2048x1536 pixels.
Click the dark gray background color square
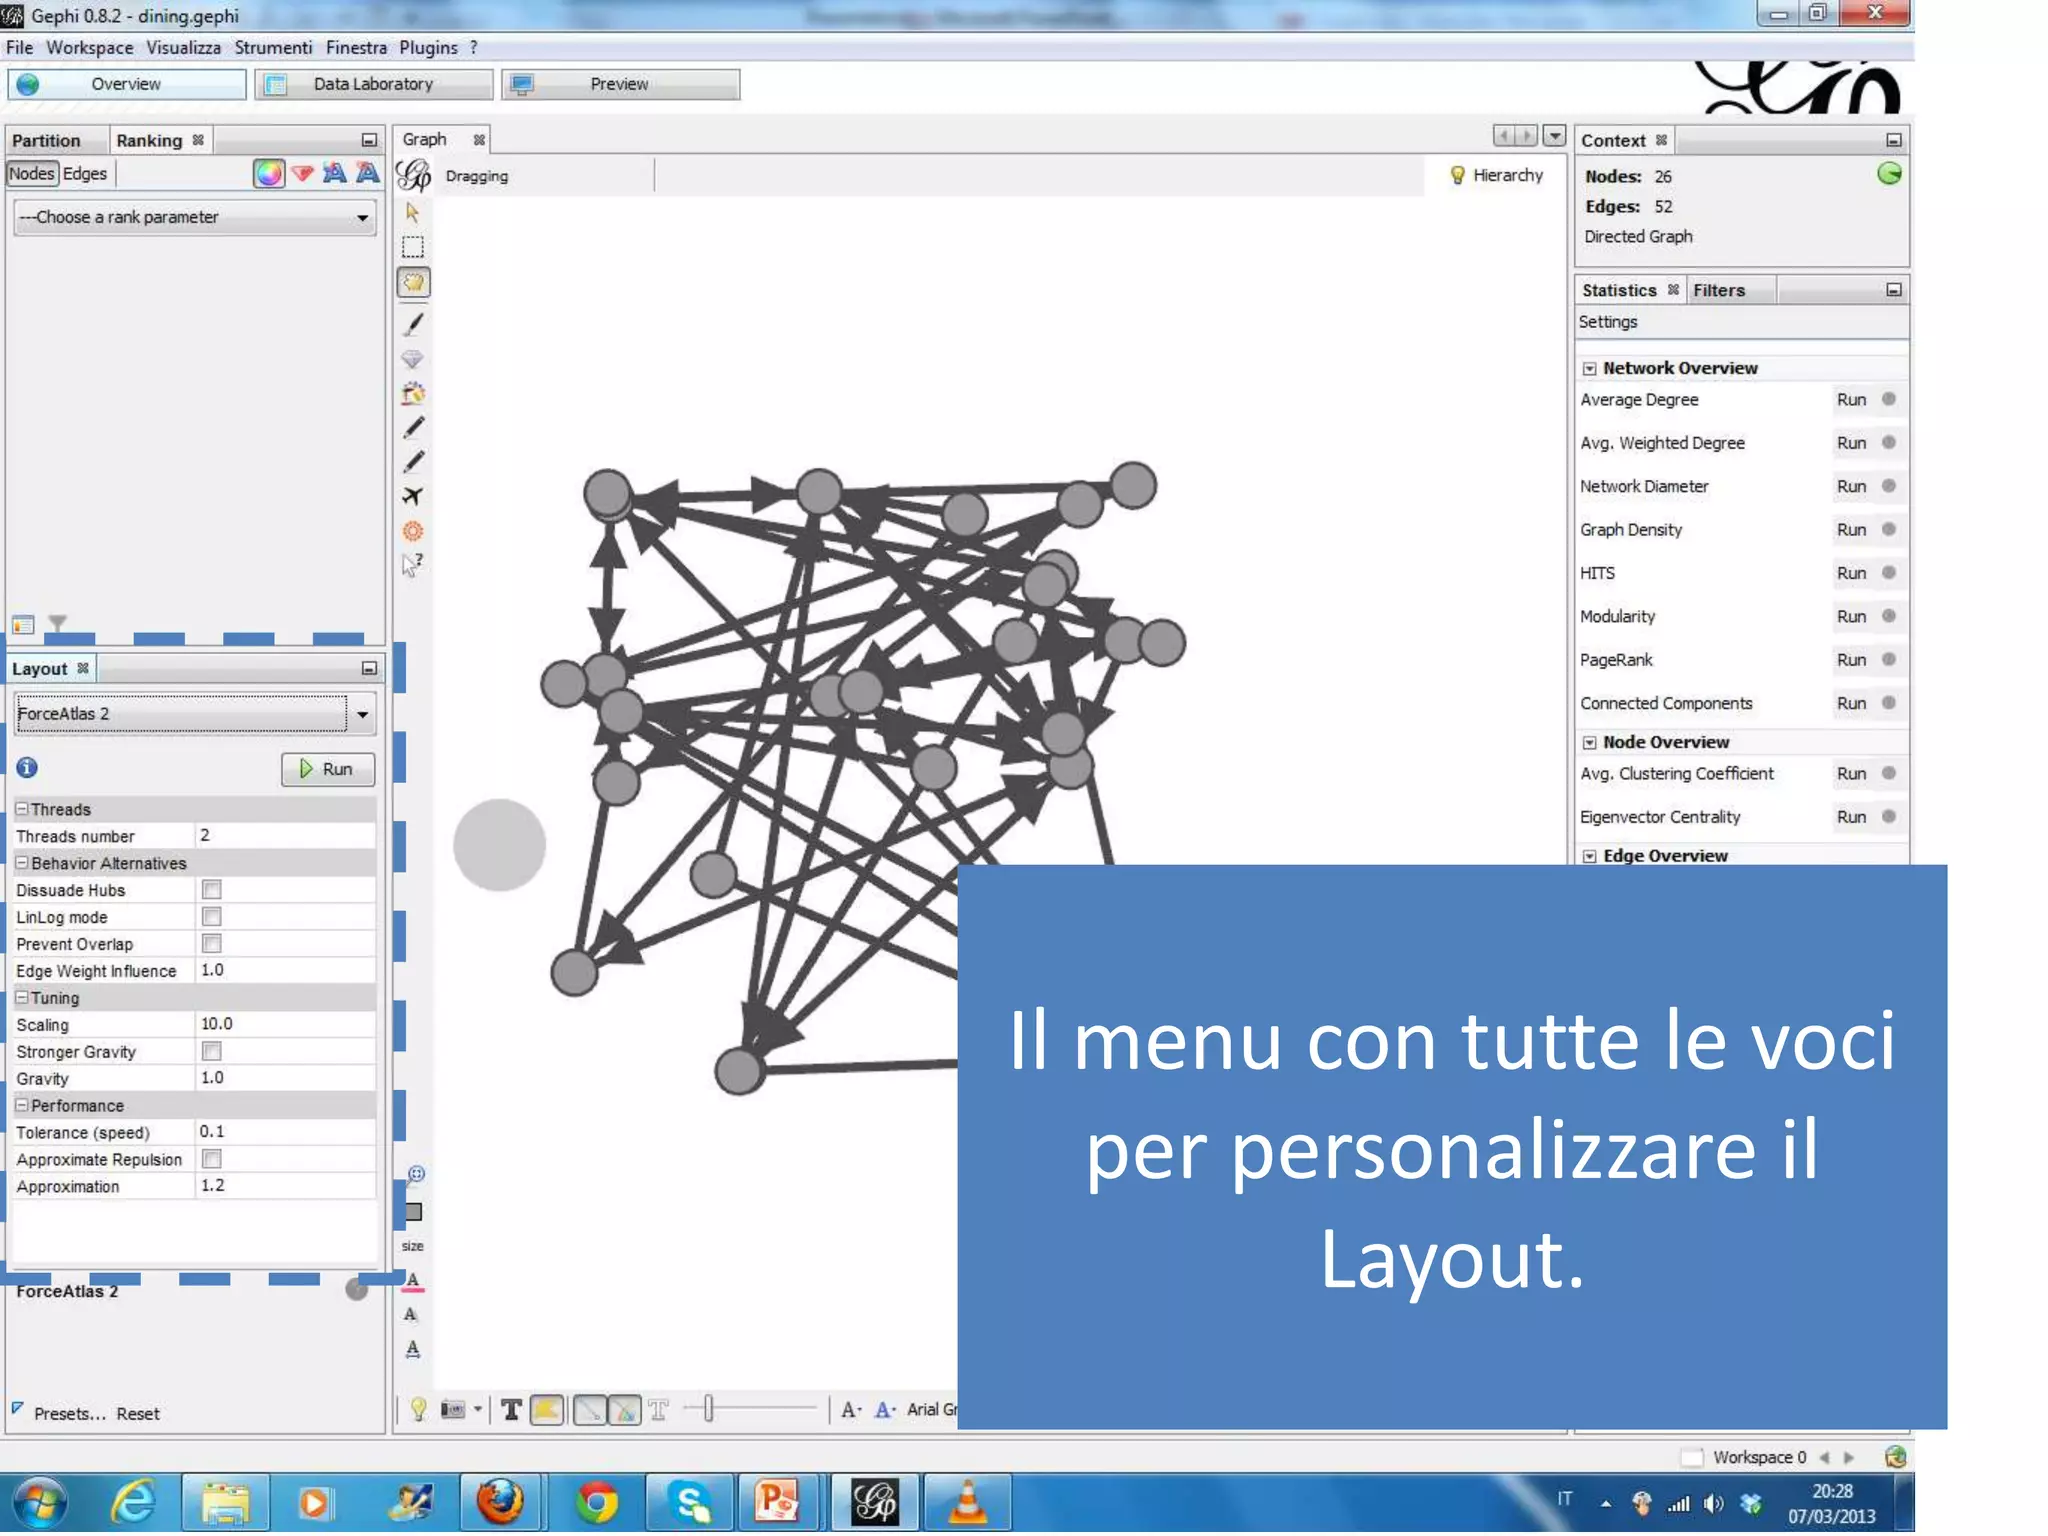413,1213
